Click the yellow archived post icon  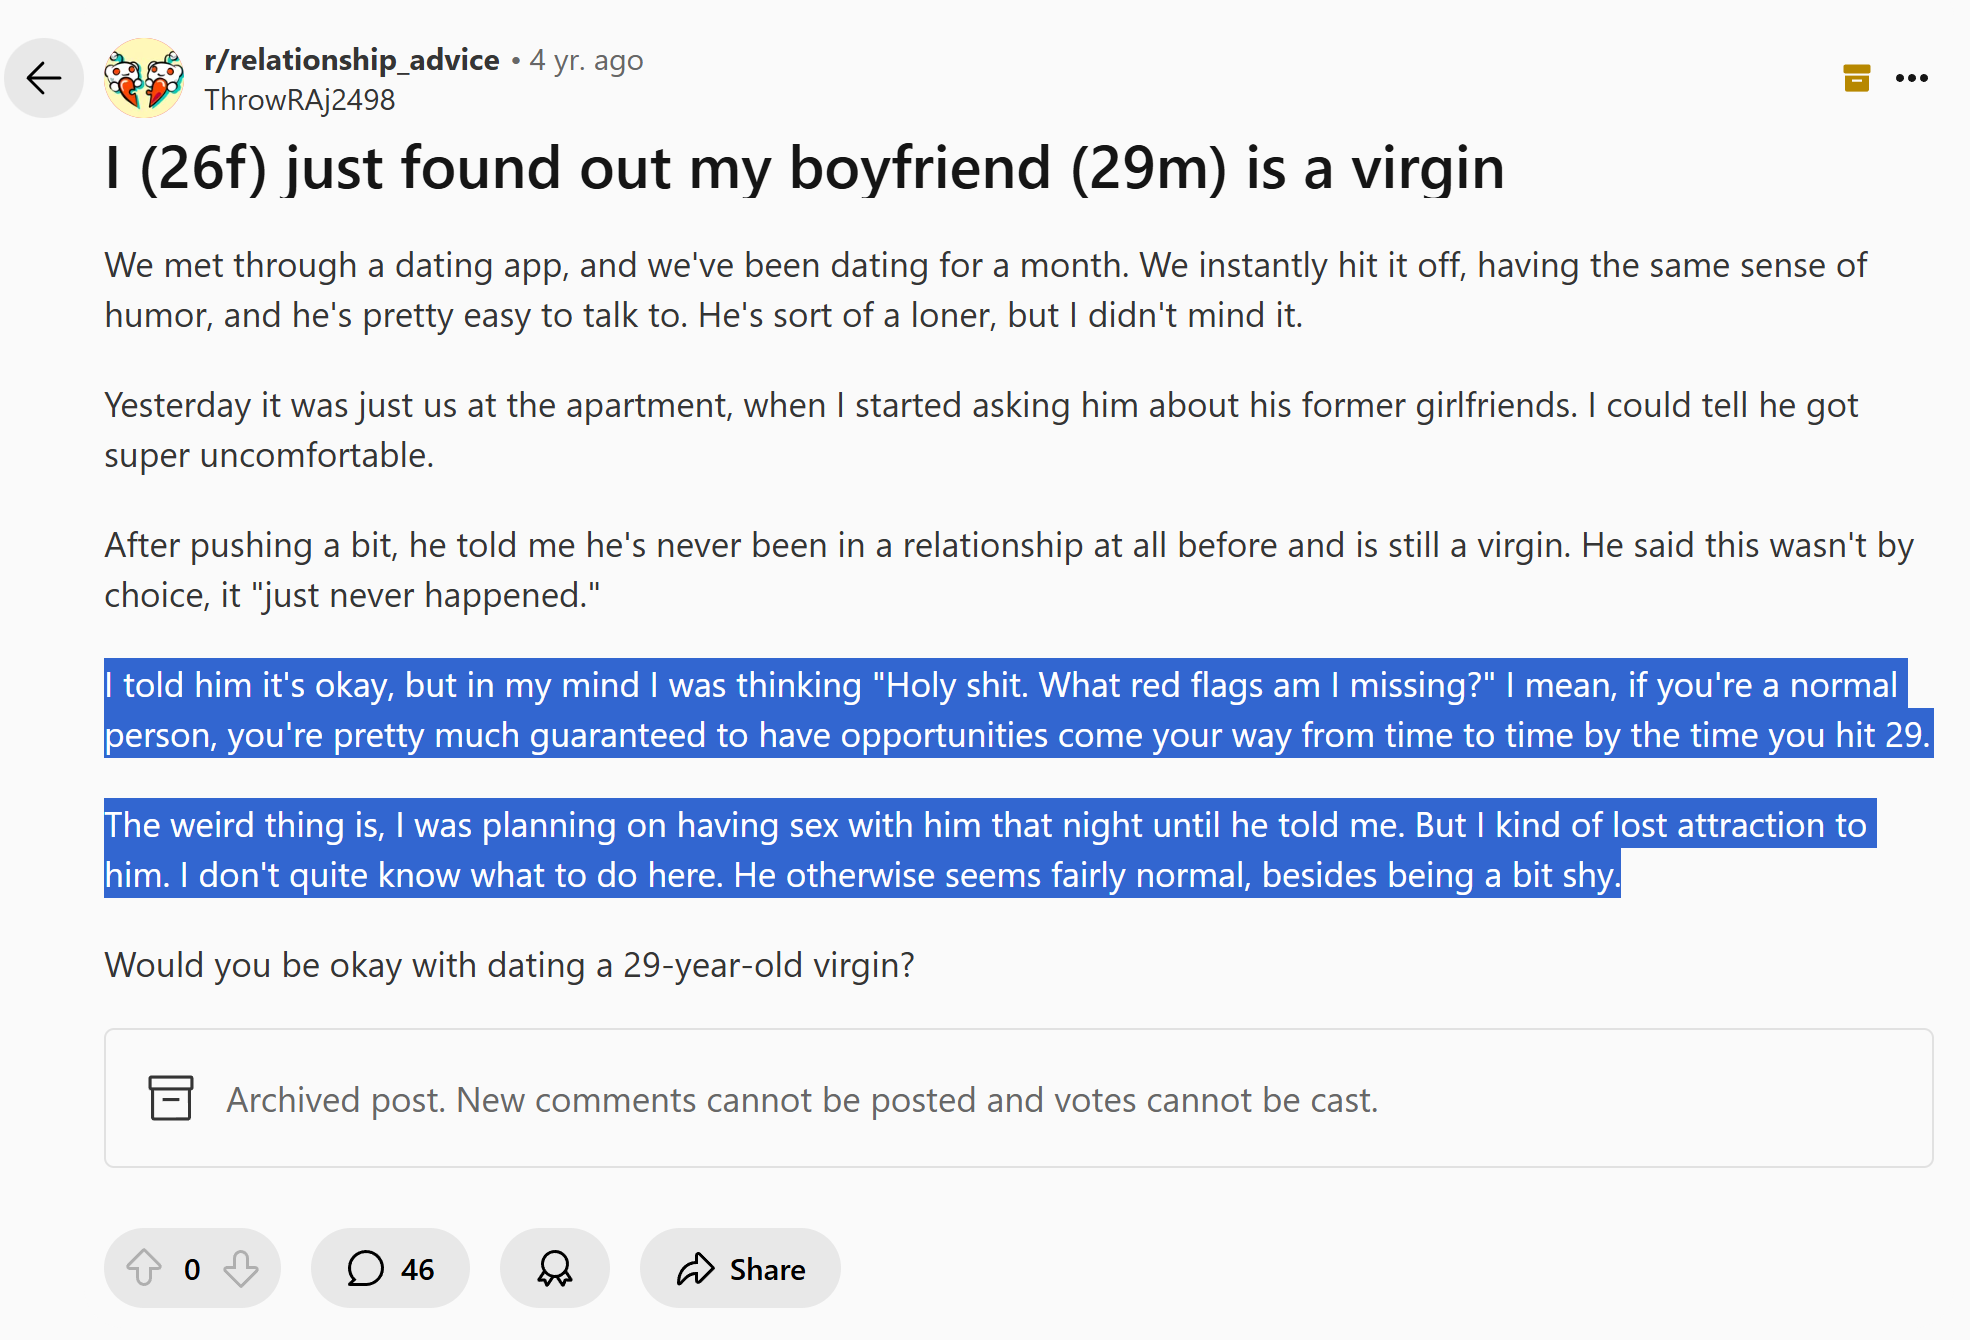coord(1856,78)
